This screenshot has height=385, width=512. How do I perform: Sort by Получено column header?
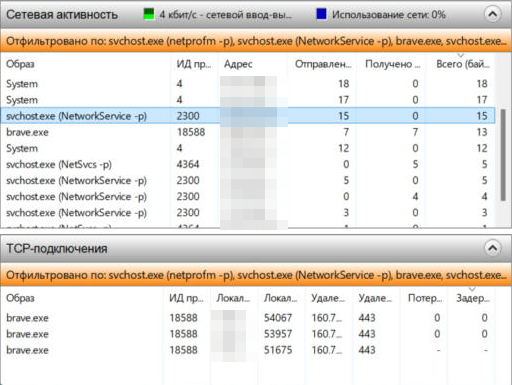click(x=393, y=64)
